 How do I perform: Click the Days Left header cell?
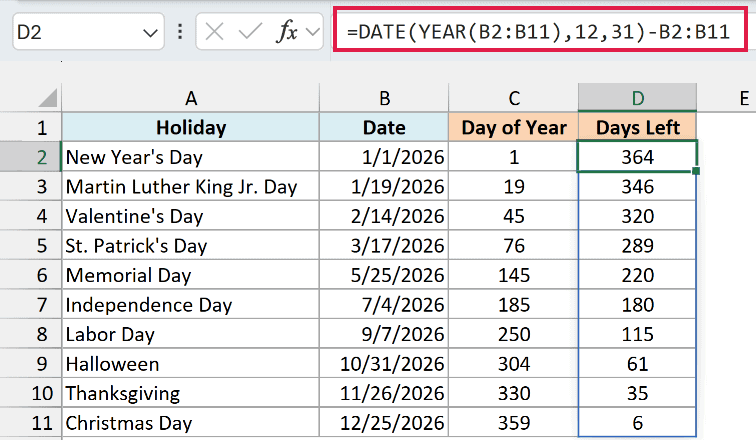(x=637, y=127)
